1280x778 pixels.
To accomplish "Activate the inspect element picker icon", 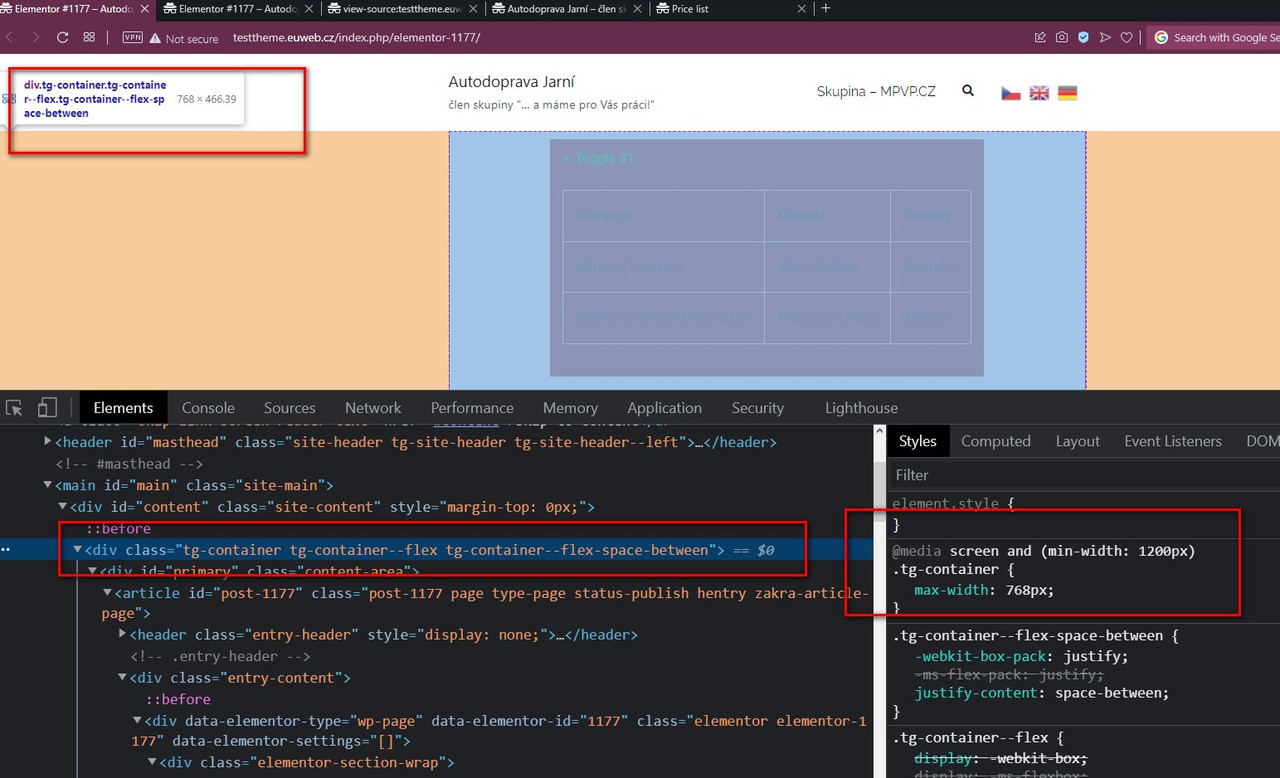I will pyautogui.click(x=15, y=408).
